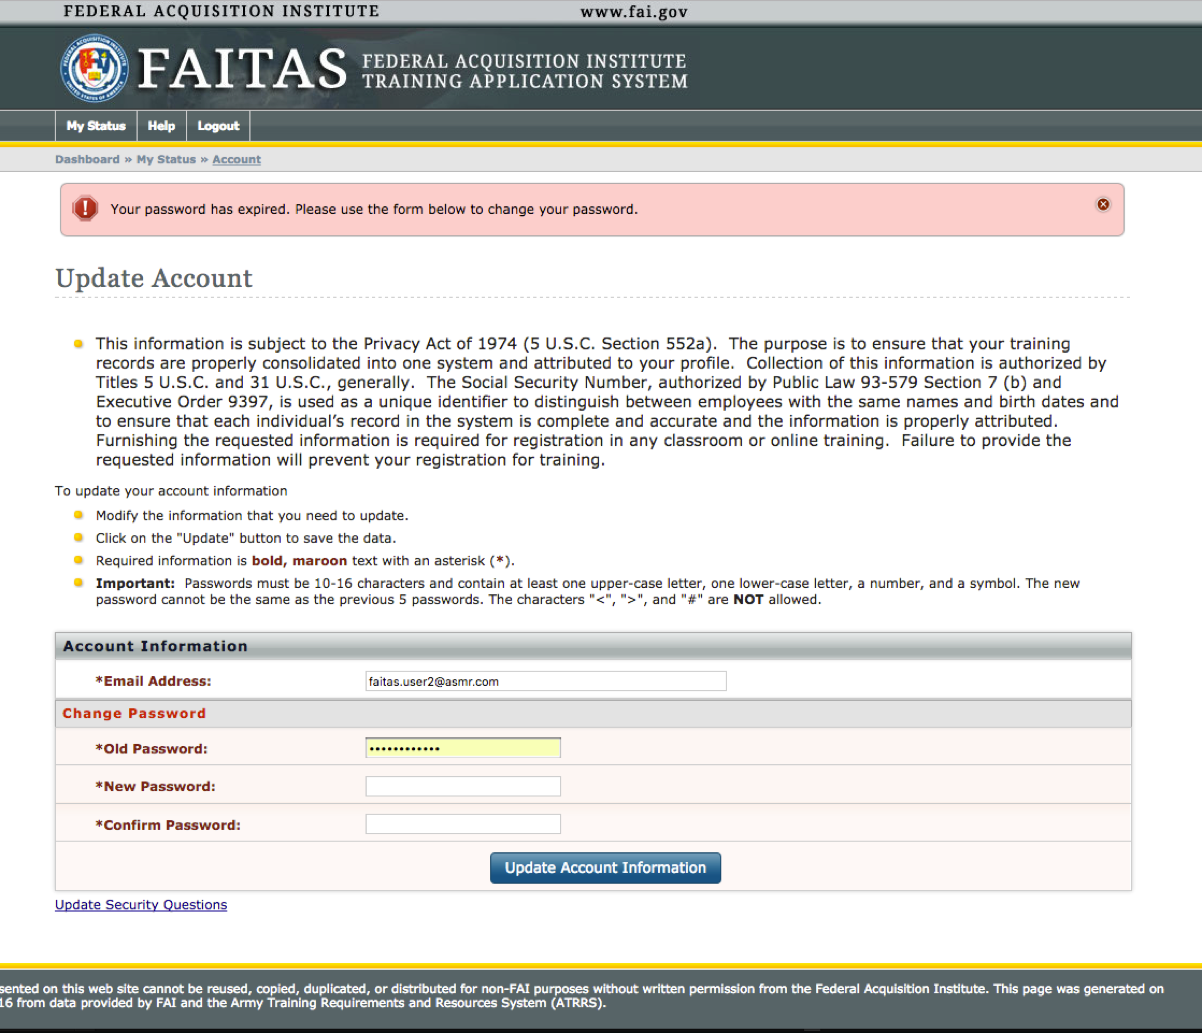Image resolution: width=1202 pixels, height=1033 pixels.
Task: Dismiss the password expired alert
Action: point(1103,204)
